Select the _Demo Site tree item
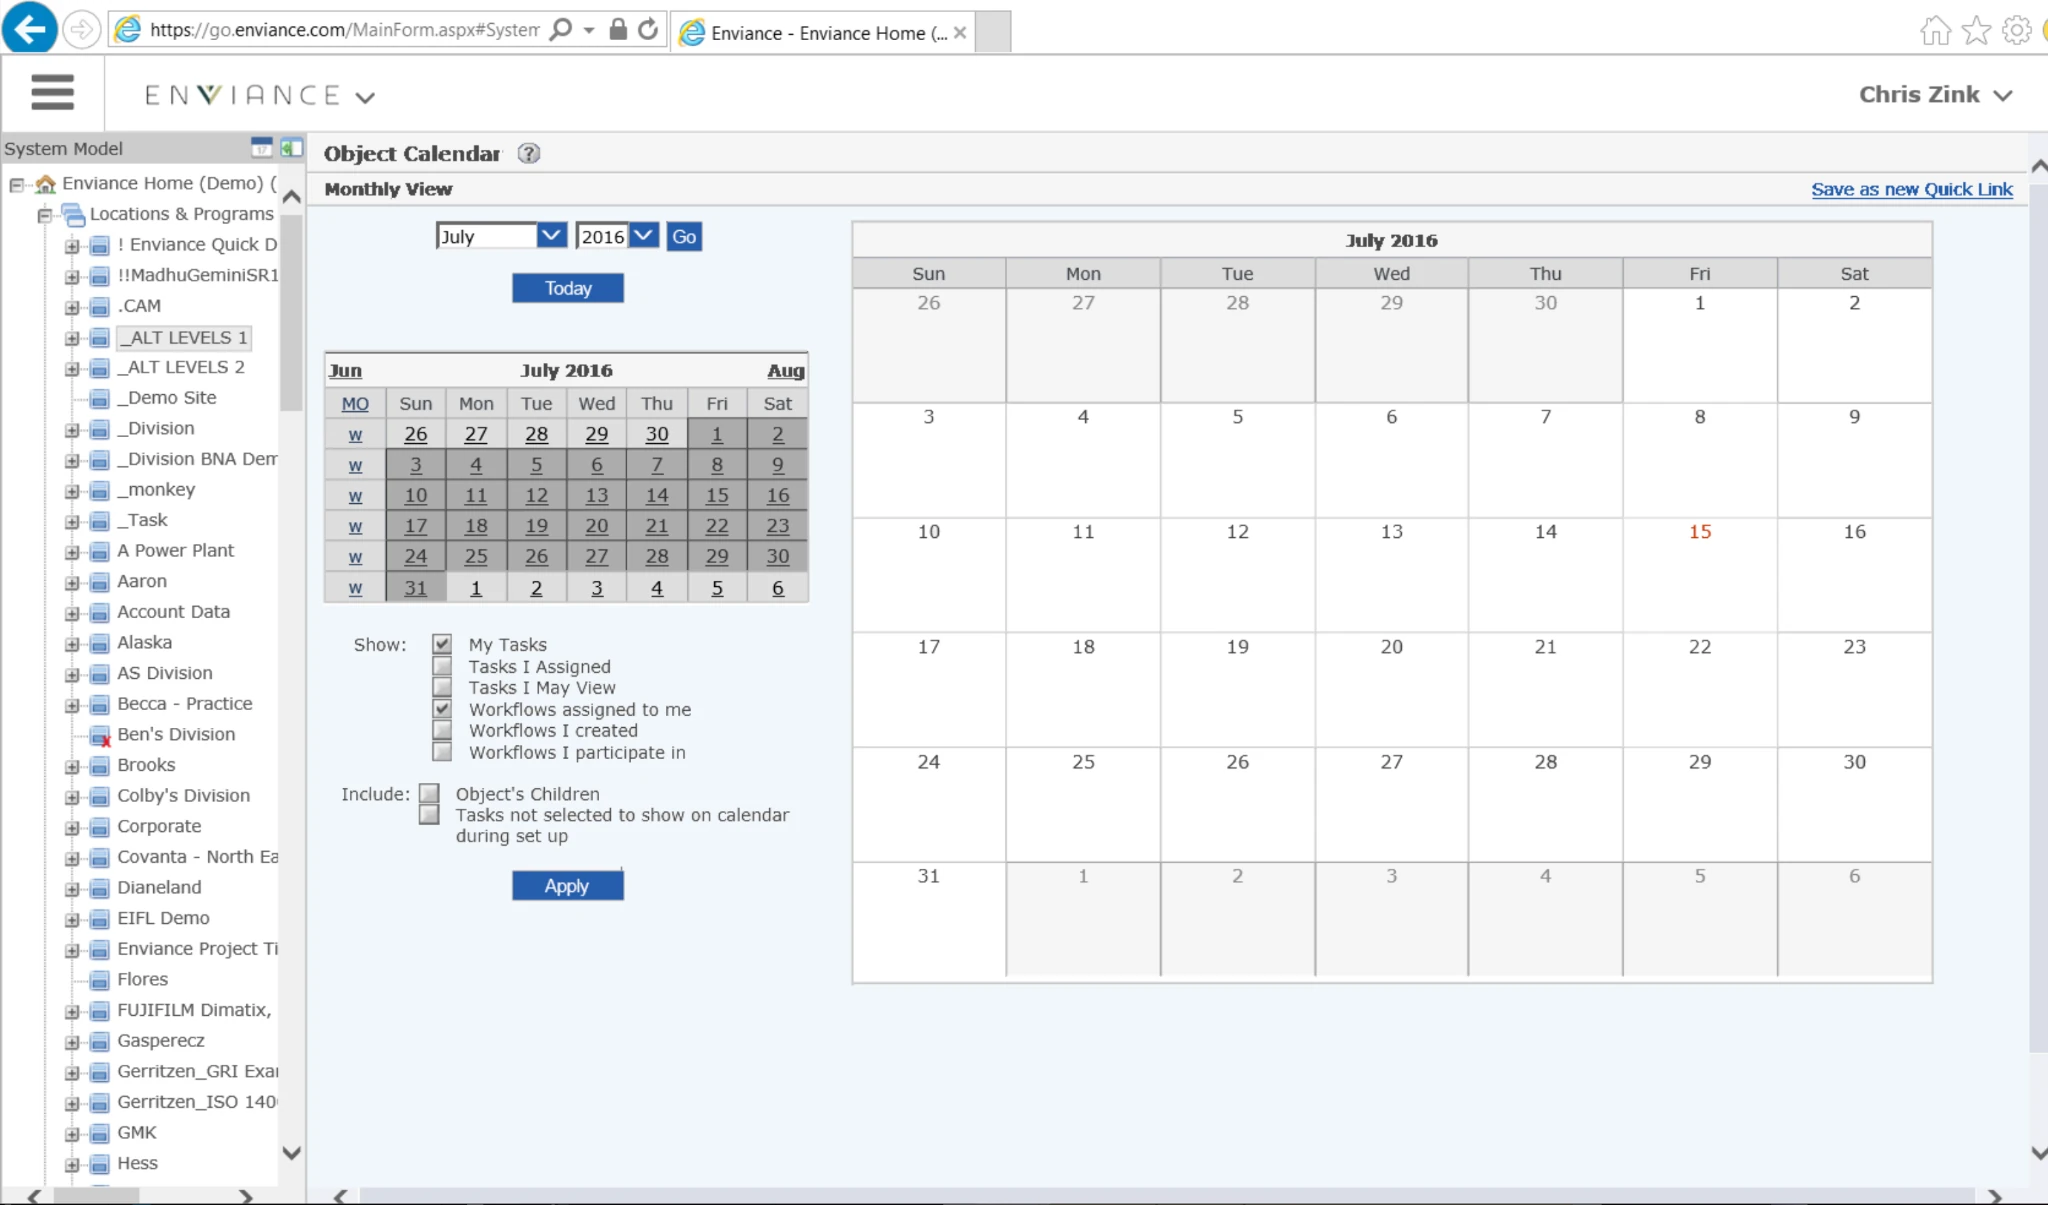This screenshot has height=1205, width=2048. [167, 397]
